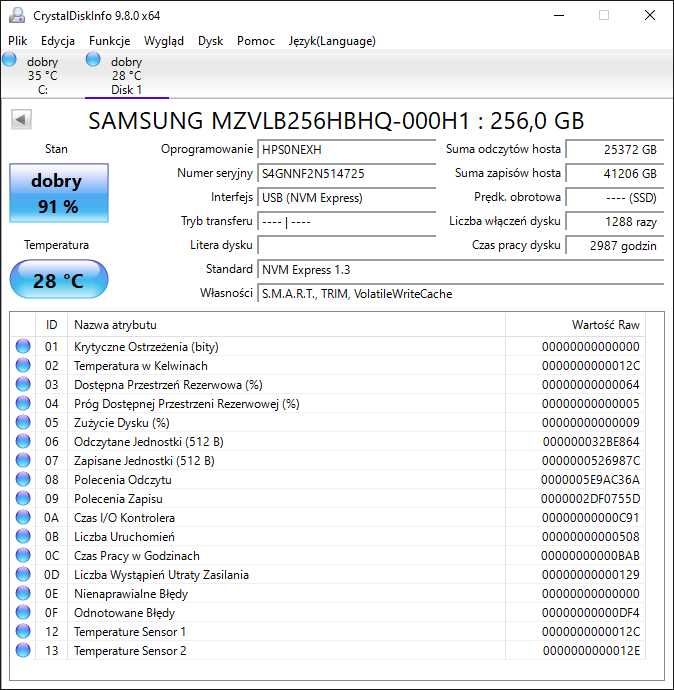Viewport: 674px width, 690px height.
Task: Click the 25372 GB host reads value
Action: 614,150
